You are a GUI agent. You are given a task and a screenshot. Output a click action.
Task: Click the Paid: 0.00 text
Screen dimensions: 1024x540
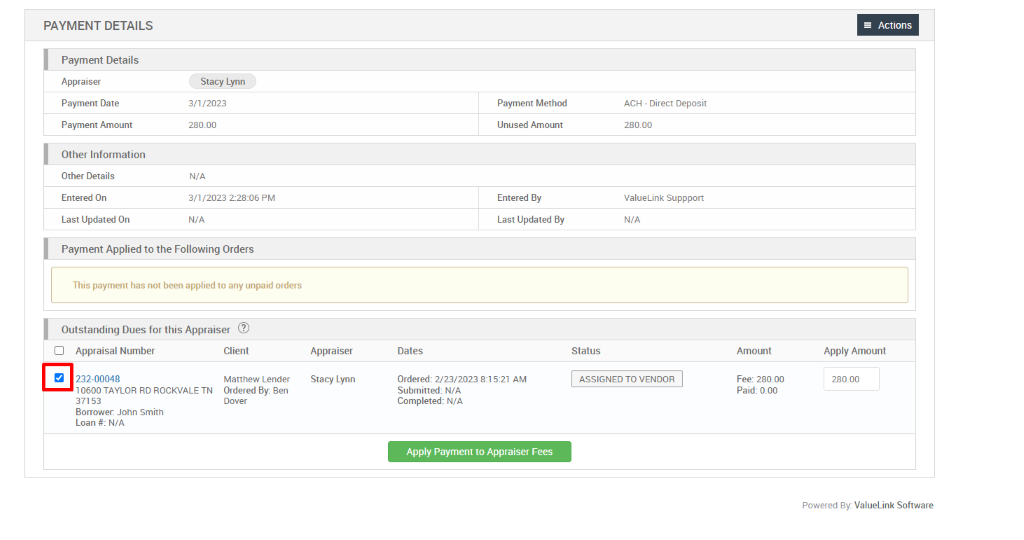tap(757, 390)
